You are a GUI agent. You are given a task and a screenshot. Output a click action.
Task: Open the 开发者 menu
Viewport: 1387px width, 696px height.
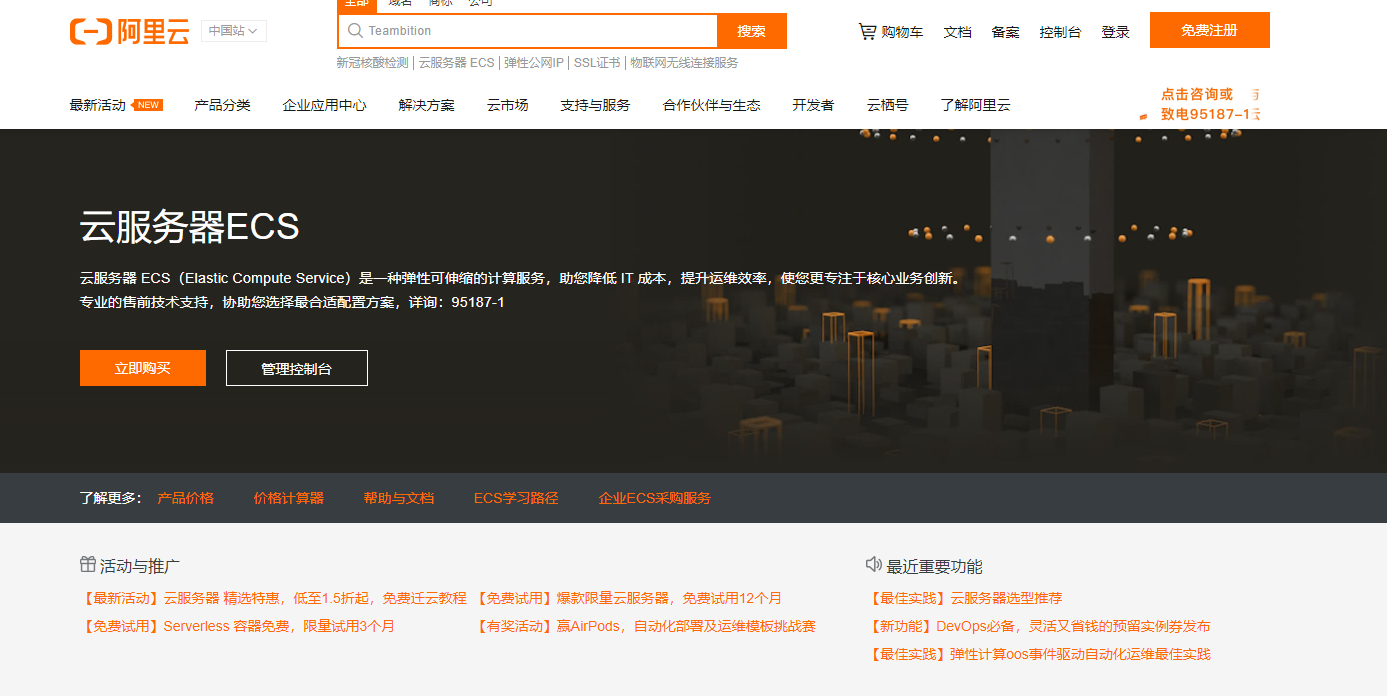[813, 105]
